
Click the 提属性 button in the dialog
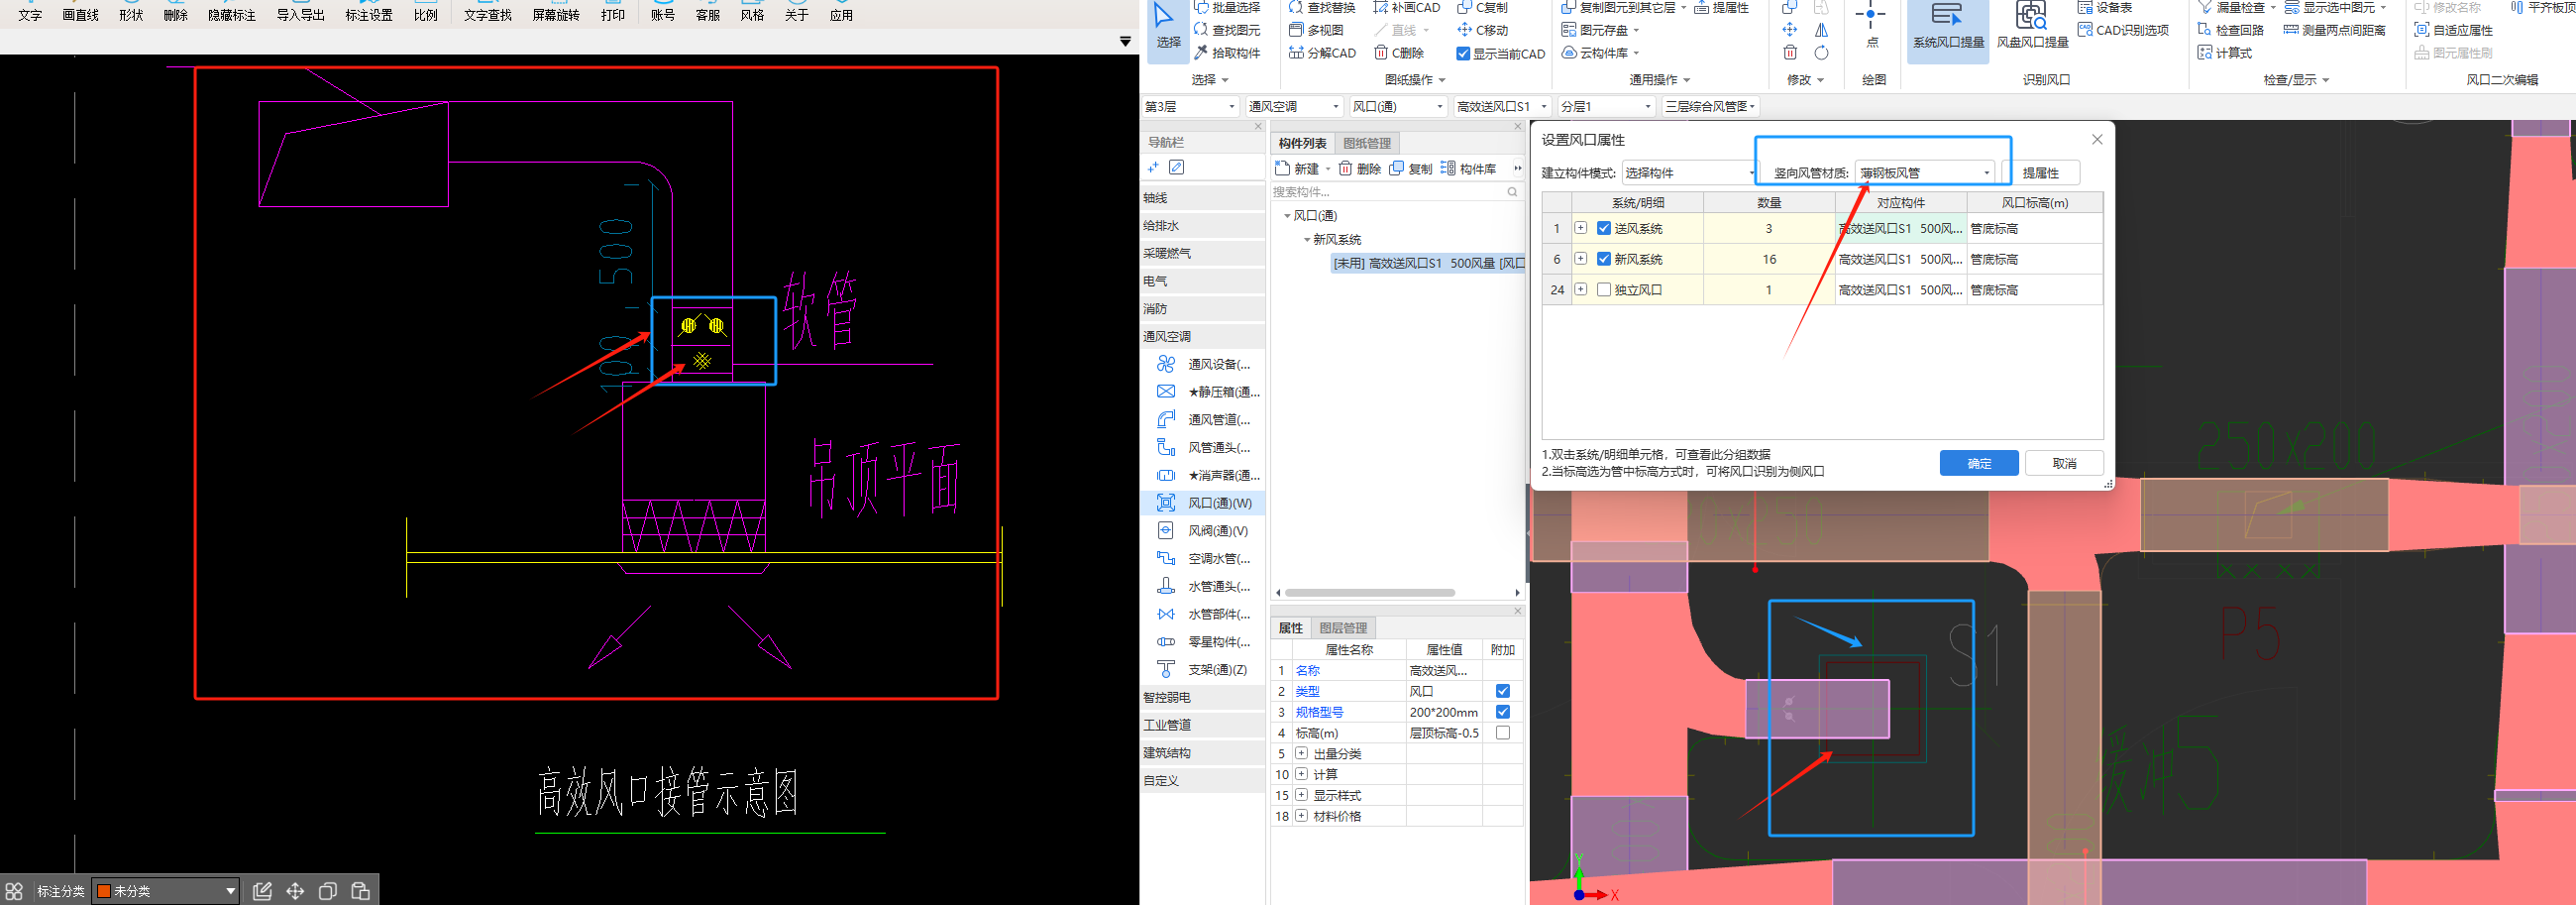[2040, 173]
